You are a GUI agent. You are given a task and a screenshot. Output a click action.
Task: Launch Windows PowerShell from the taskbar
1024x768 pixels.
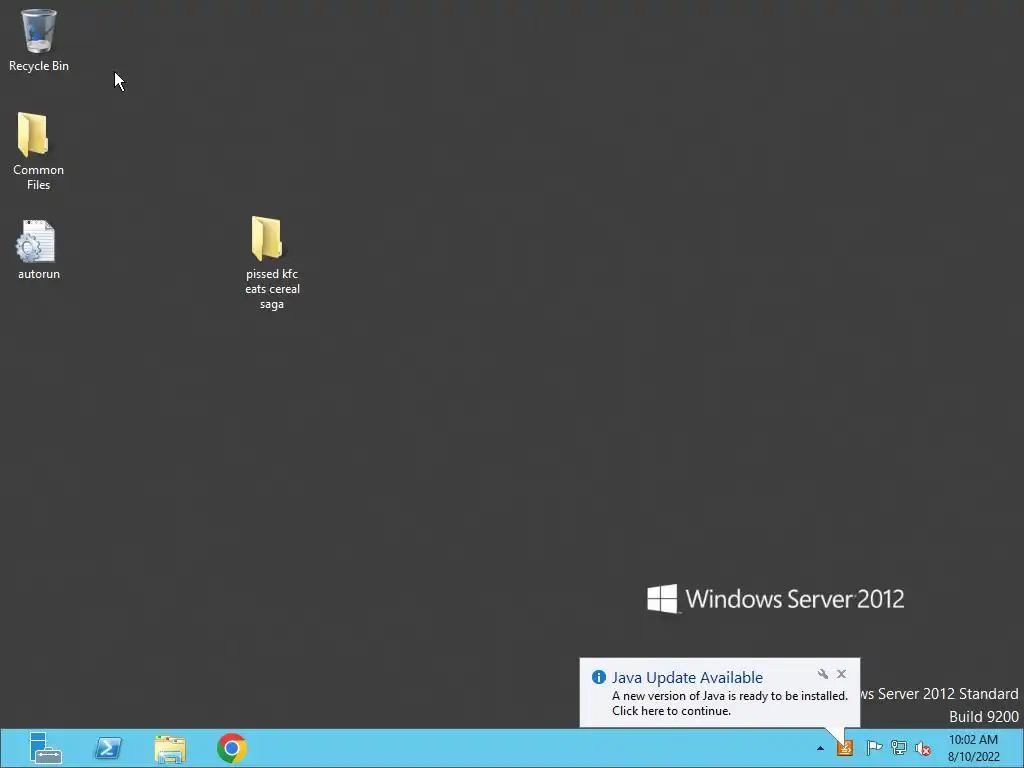coord(108,748)
